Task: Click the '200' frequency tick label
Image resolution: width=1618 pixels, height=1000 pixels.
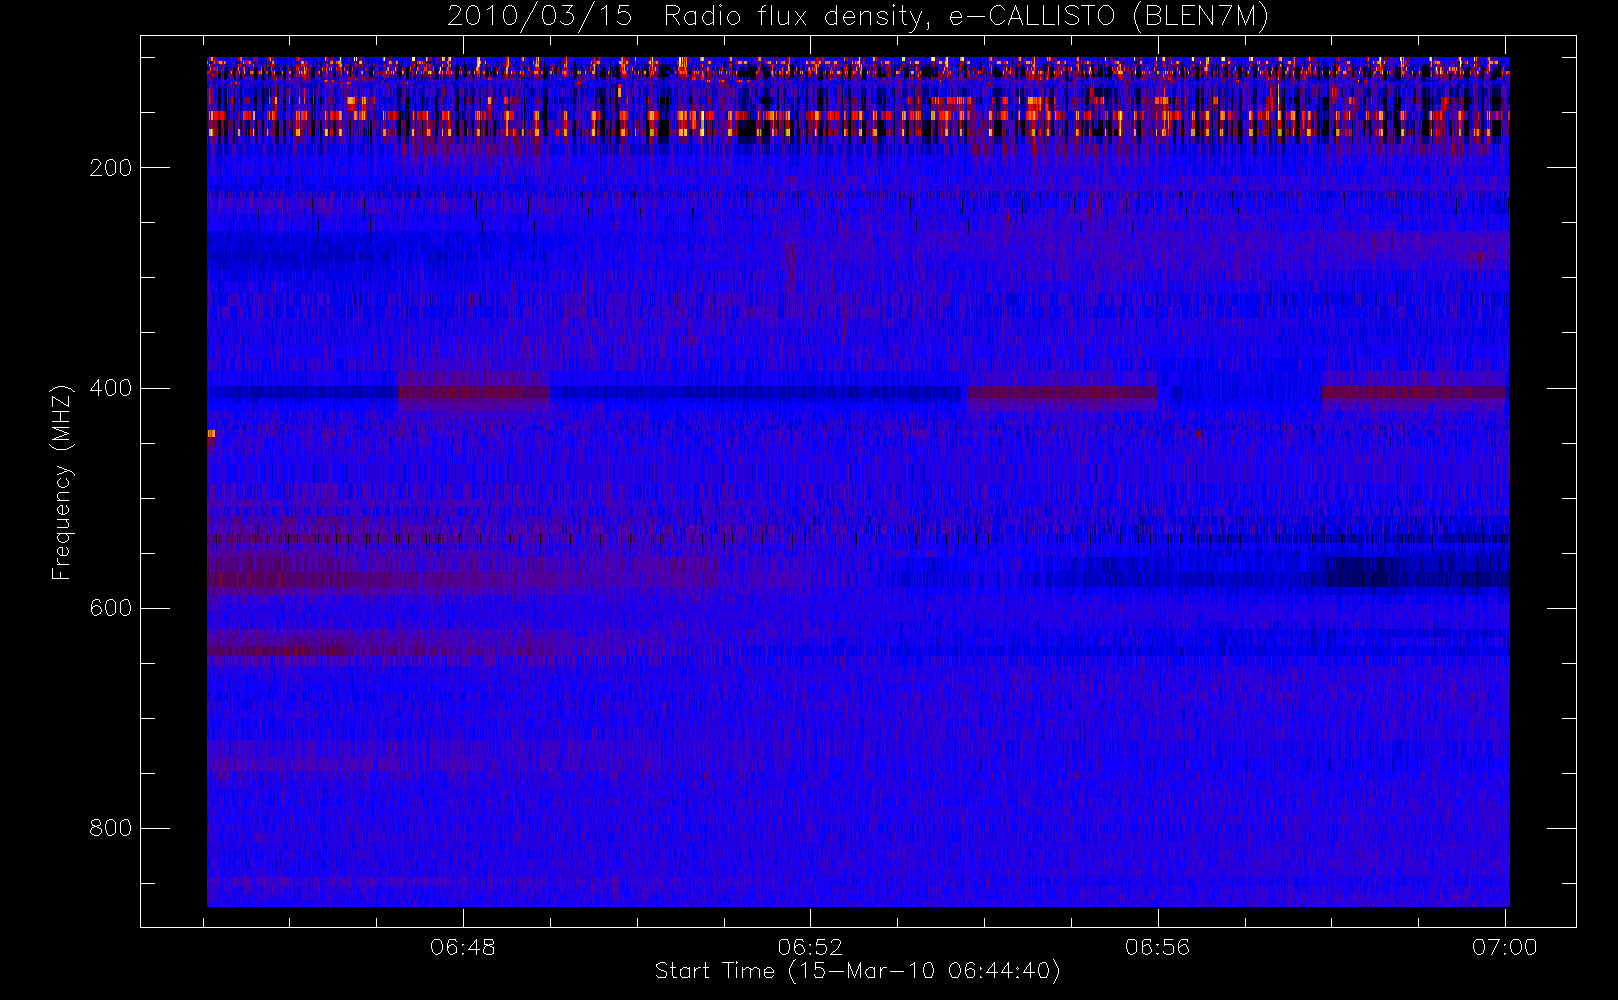Action: [x=110, y=168]
